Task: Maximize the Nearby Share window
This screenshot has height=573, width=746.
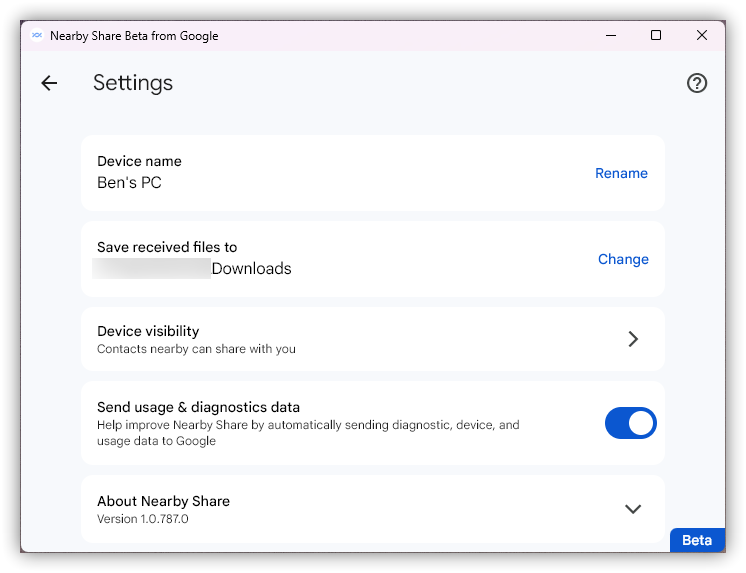Action: coord(656,36)
